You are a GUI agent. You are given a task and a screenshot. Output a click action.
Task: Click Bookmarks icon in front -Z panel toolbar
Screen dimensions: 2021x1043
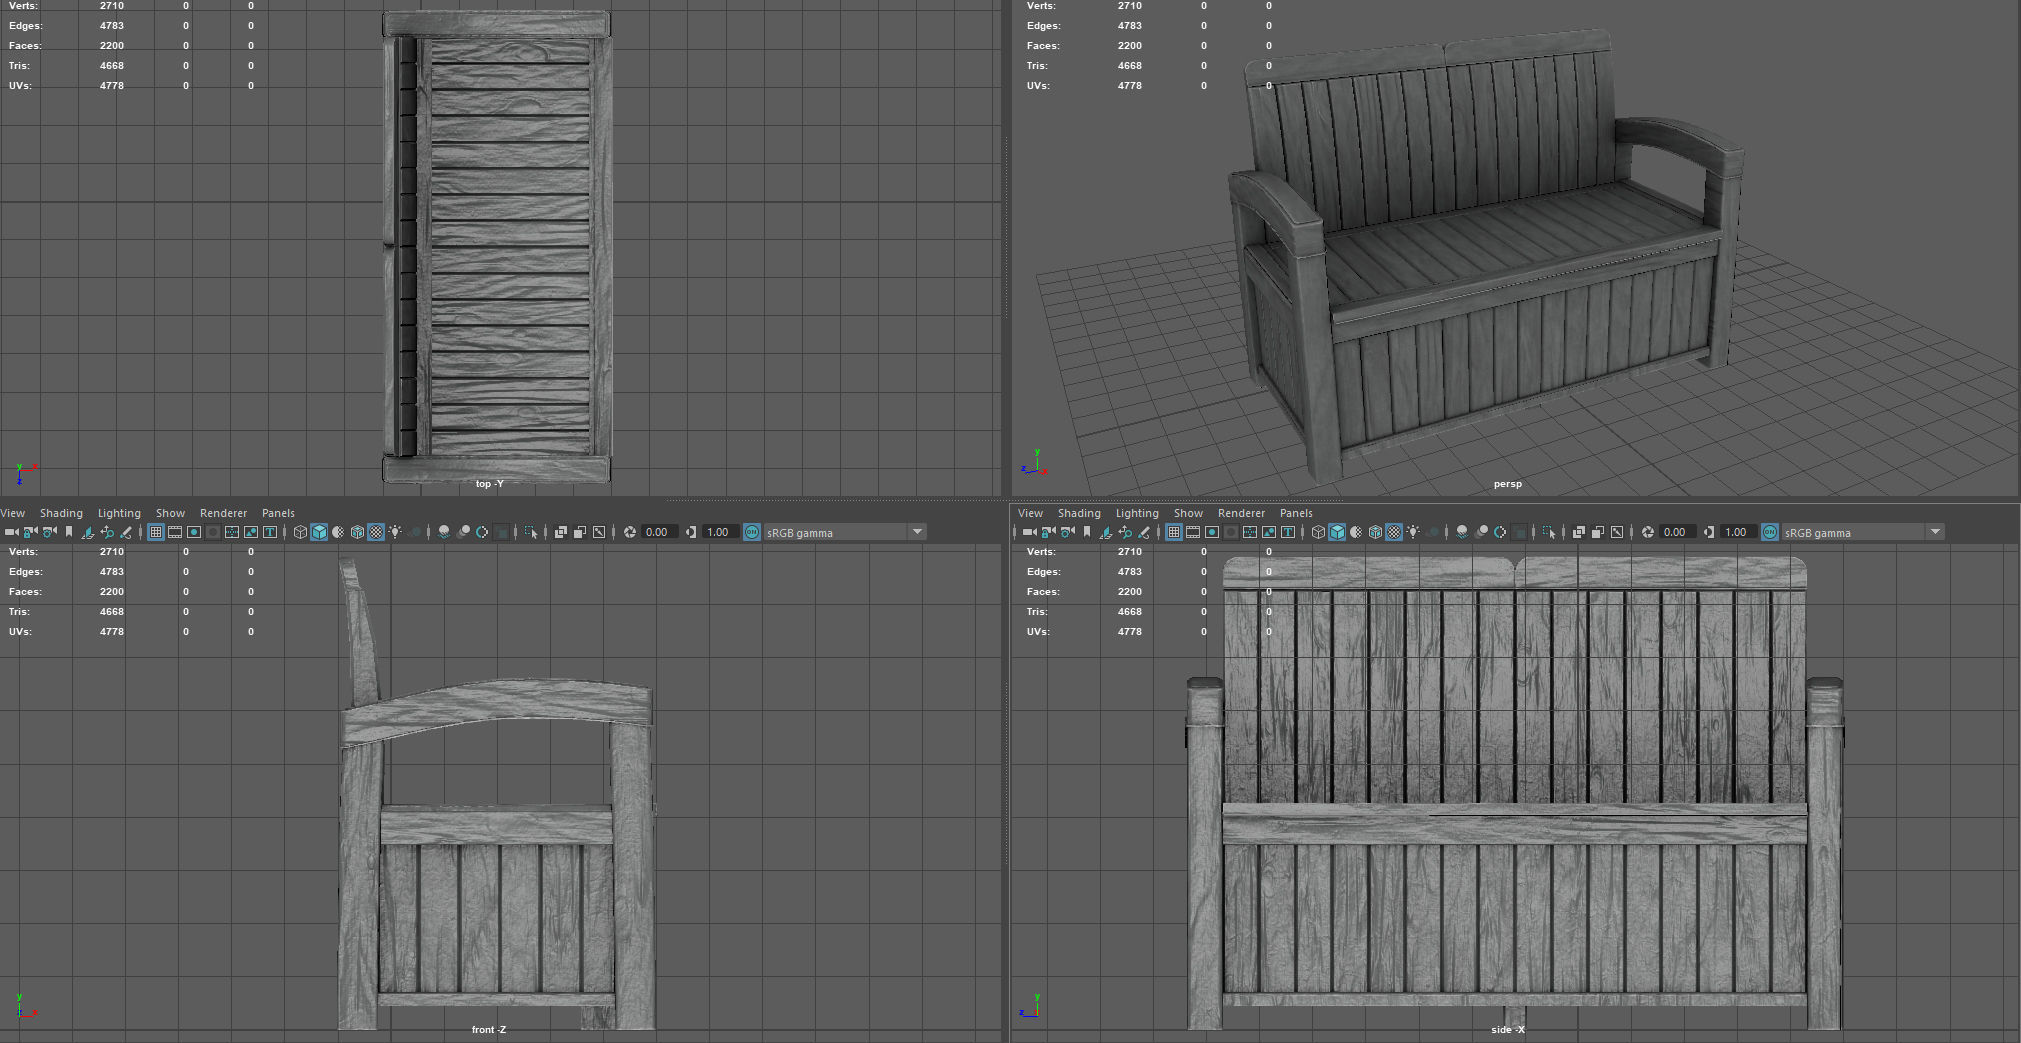point(68,532)
